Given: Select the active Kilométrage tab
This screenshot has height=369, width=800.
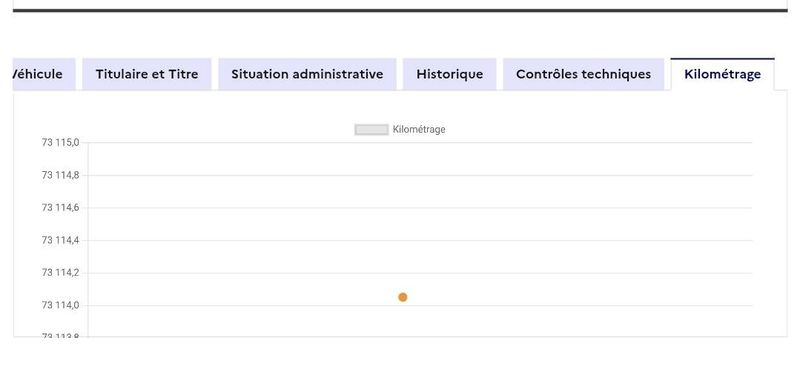Looking at the screenshot, I should (x=722, y=74).
